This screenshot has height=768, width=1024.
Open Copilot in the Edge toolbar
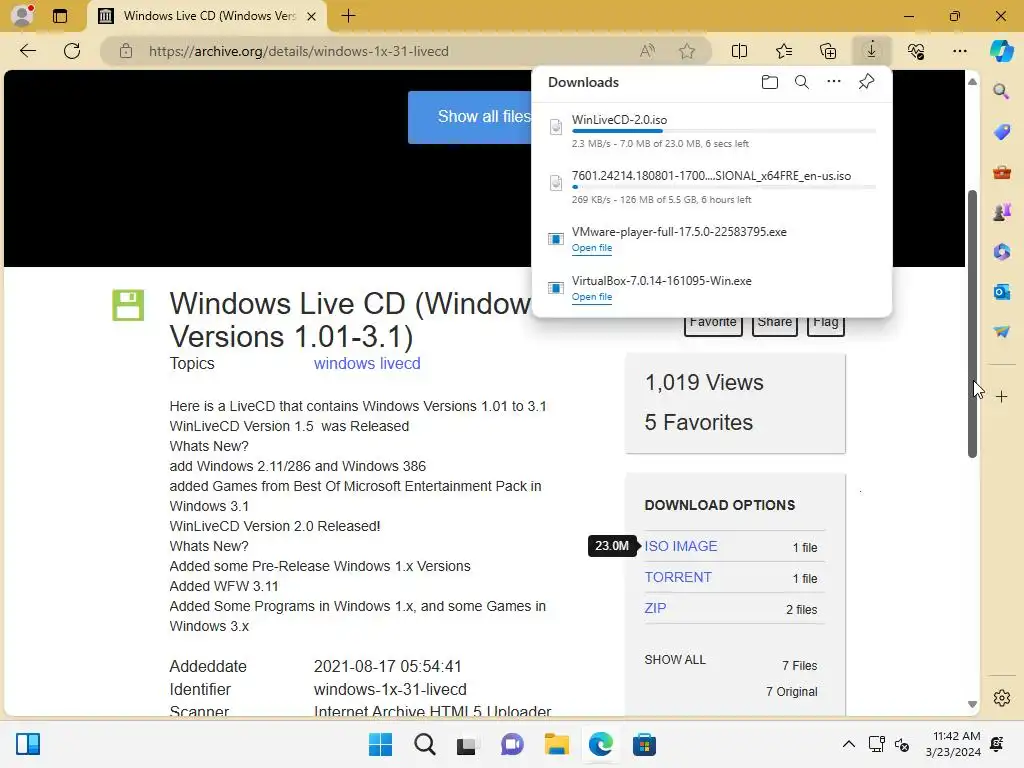[x=1001, y=51]
